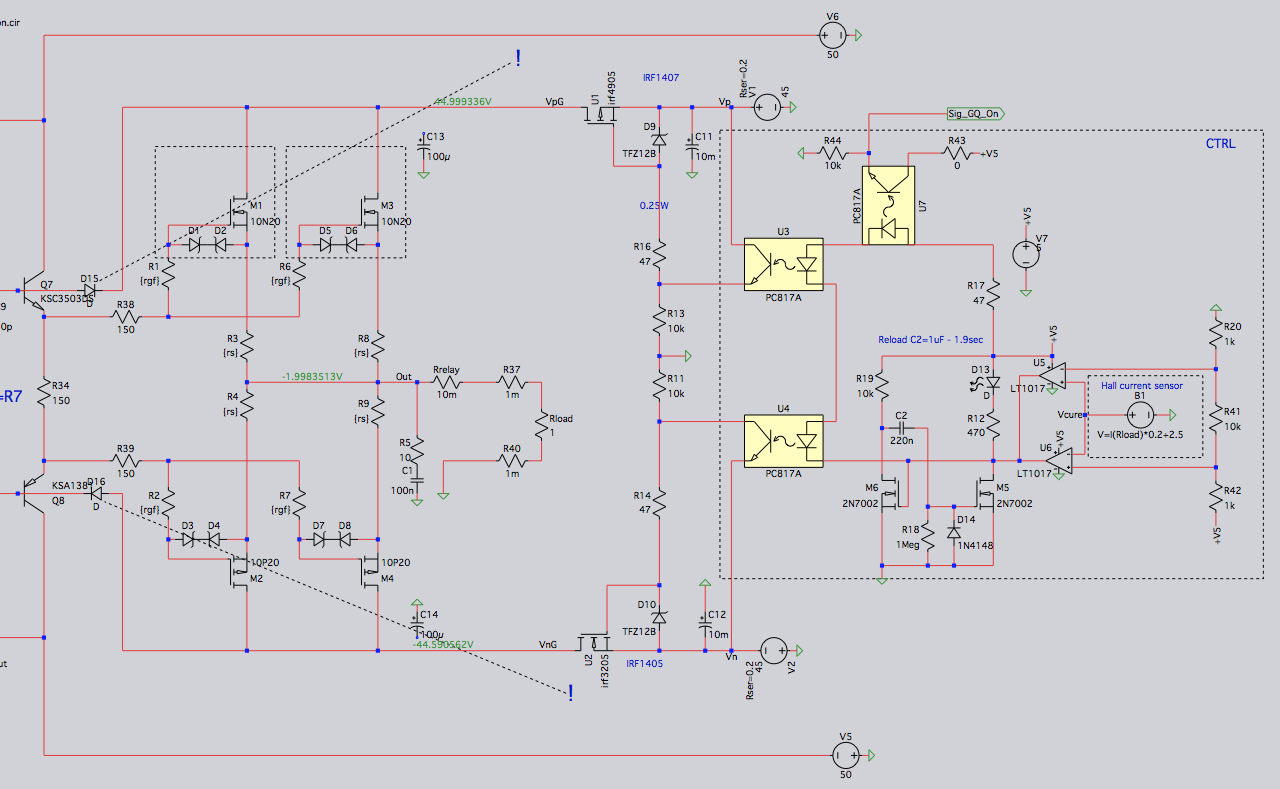Click the M4 10P20 MOSFET symbol
This screenshot has width=1280, height=789.
(x=370, y=573)
